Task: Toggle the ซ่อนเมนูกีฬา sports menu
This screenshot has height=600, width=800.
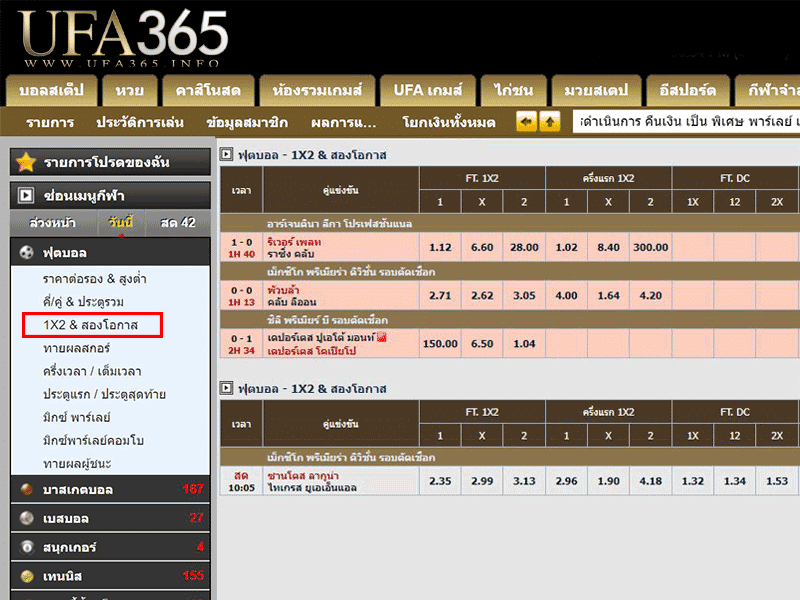Action: click(110, 195)
